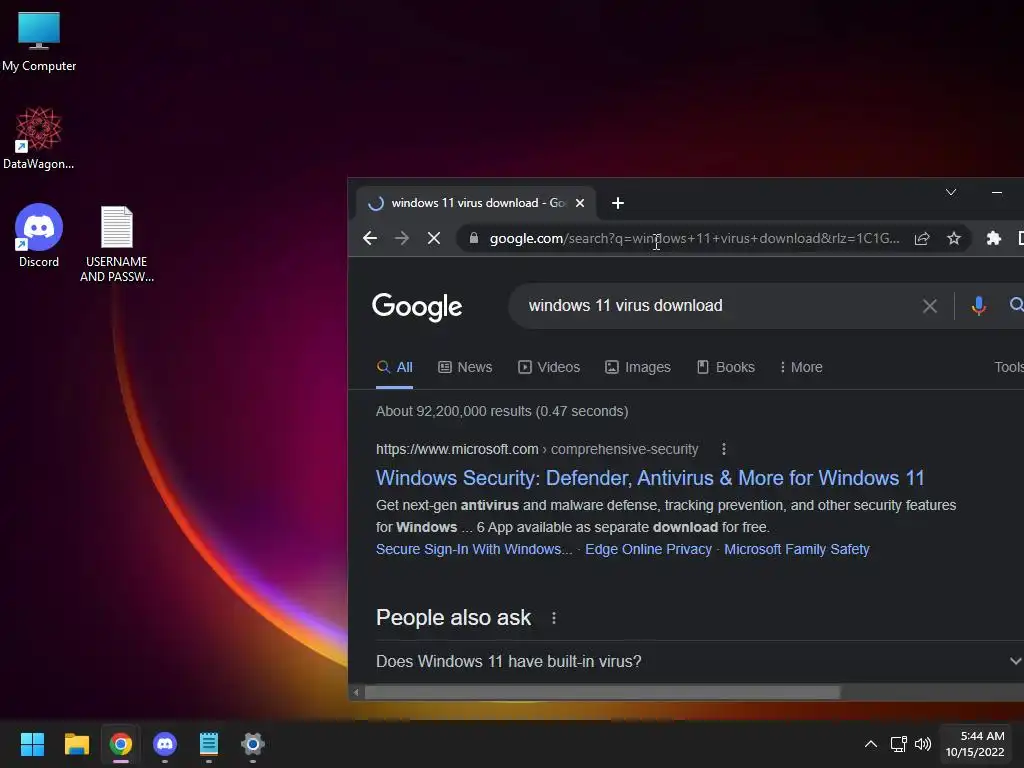Stop loading the page
The height and width of the screenshot is (768, 1024).
434,238
